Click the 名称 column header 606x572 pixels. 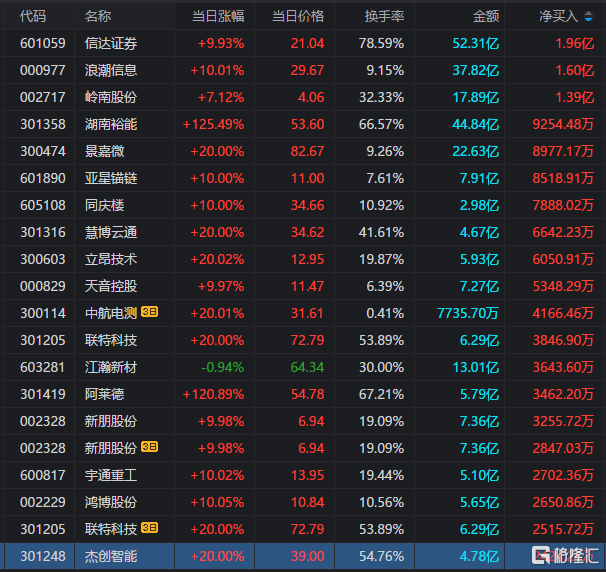coord(98,17)
